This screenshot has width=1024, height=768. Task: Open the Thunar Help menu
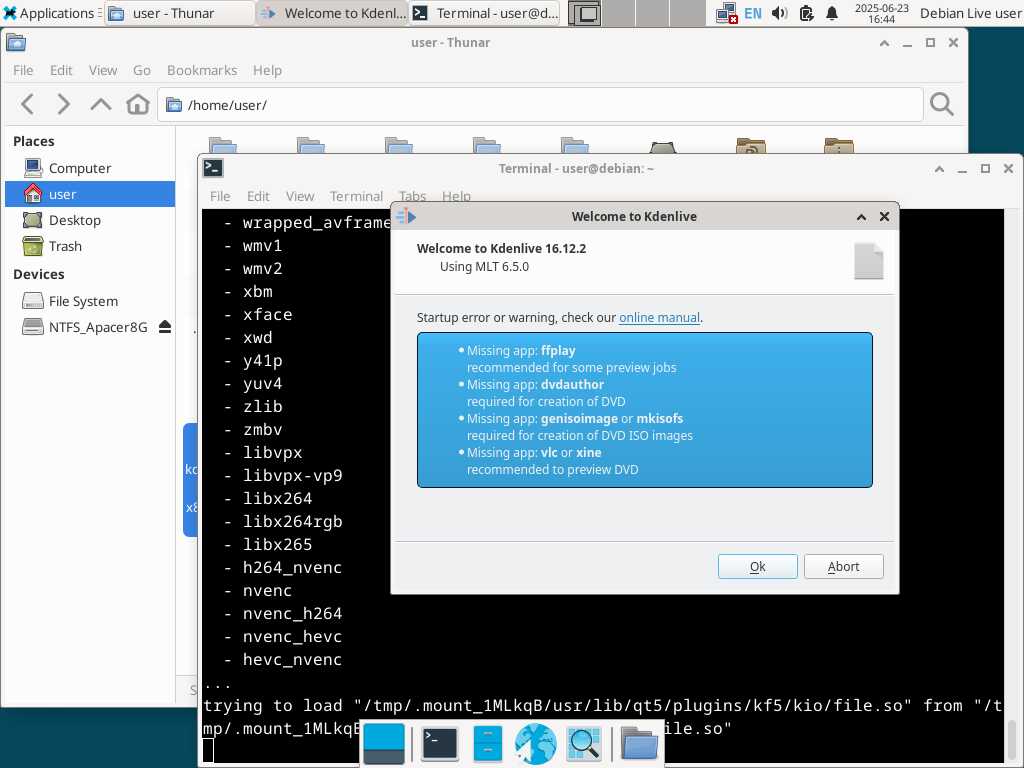click(267, 70)
